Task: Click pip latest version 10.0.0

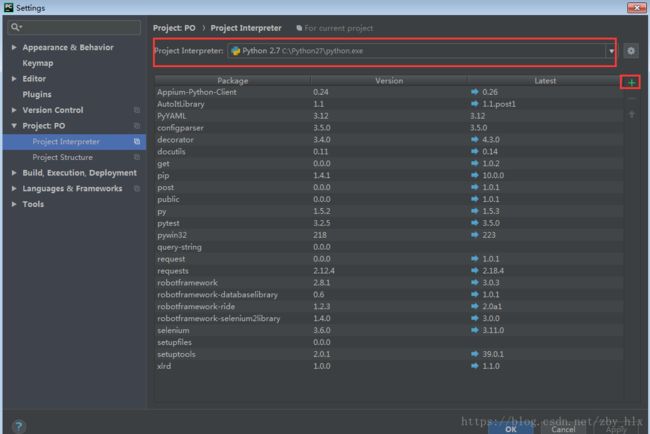Action: 493,175
